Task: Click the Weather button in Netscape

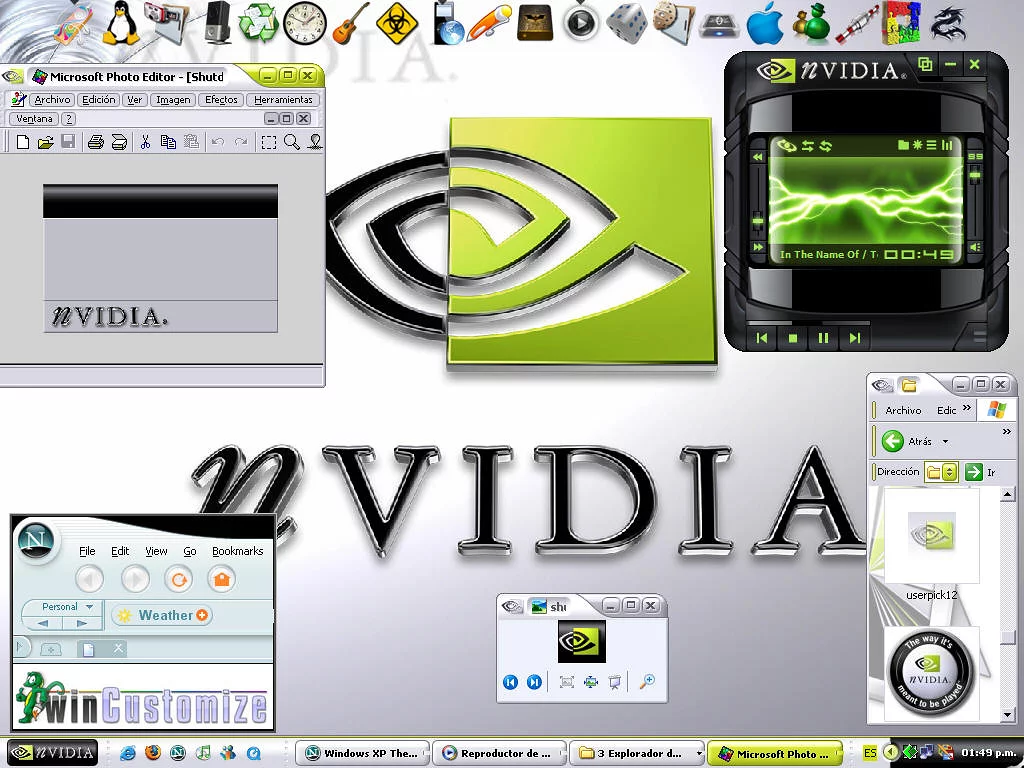Action: [x=162, y=615]
